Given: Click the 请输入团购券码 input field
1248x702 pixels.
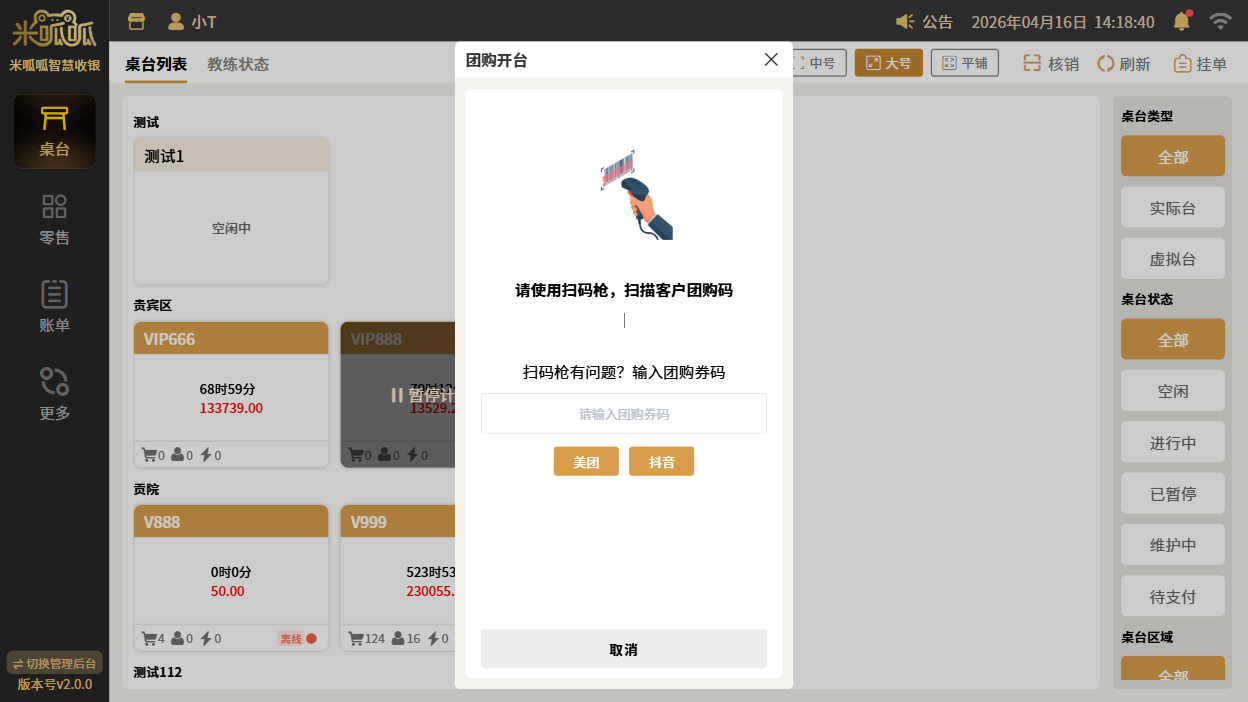Looking at the screenshot, I should coord(623,414).
